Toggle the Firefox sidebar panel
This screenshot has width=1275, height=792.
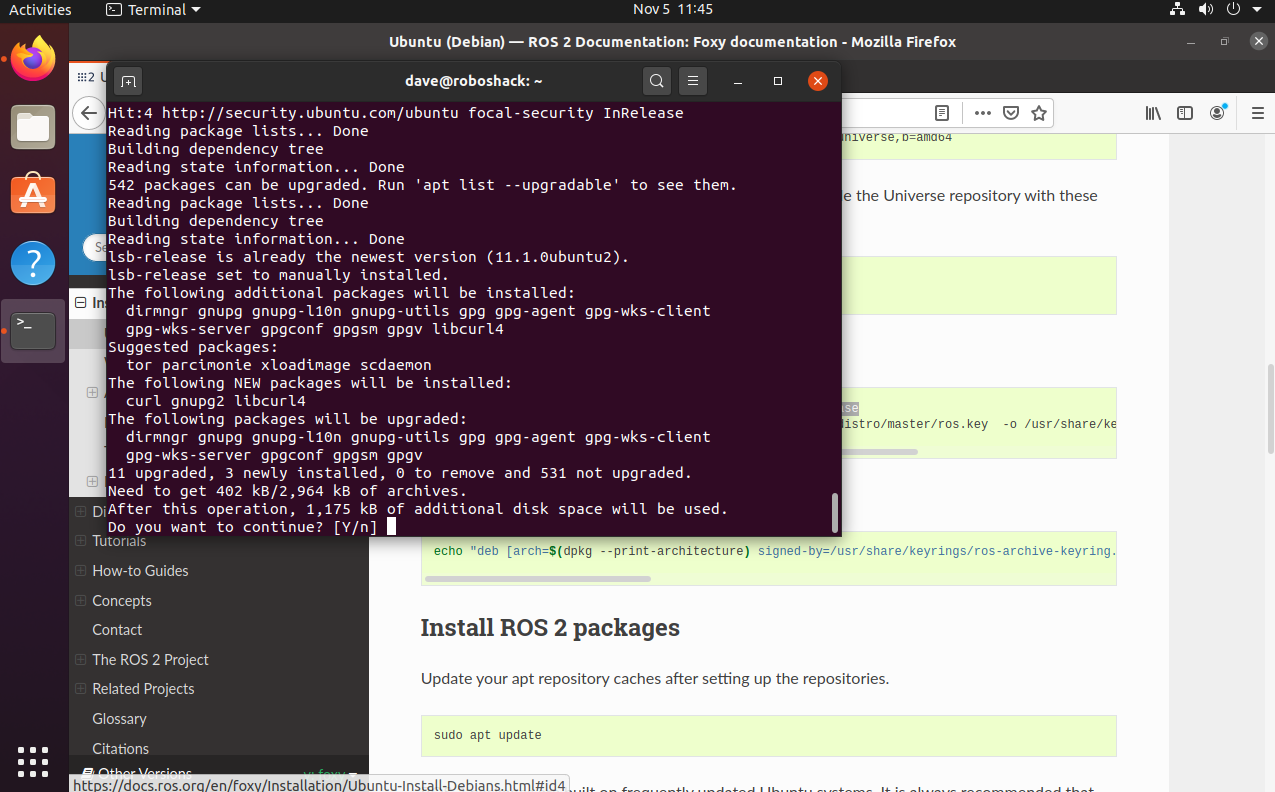tap(1184, 113)
